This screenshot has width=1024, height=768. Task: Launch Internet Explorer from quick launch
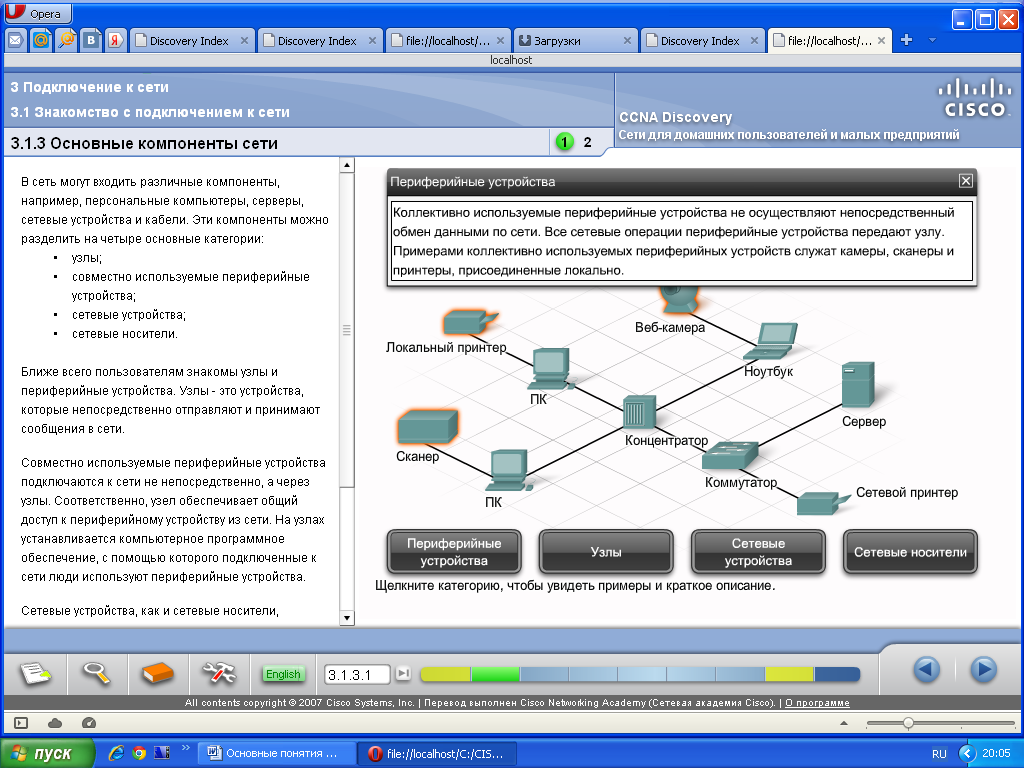click(x=116, y=753)
